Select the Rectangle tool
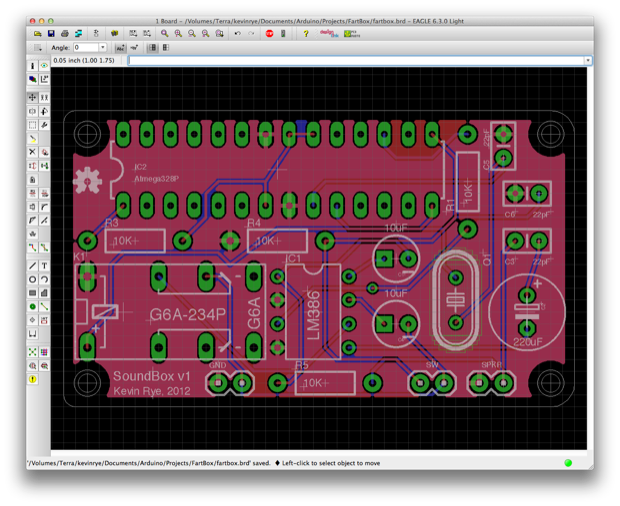Viewport: 620px width, 506px height. tap(32, 293)
